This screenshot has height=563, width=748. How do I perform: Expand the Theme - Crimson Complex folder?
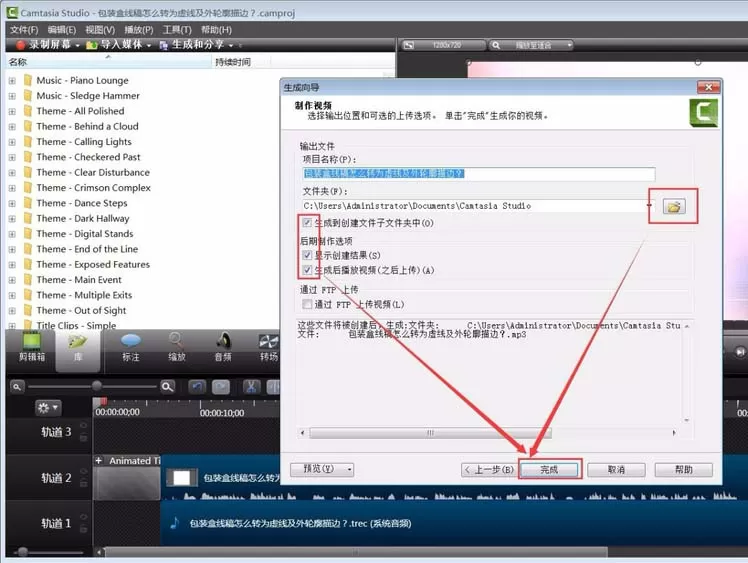pos(12,188)
